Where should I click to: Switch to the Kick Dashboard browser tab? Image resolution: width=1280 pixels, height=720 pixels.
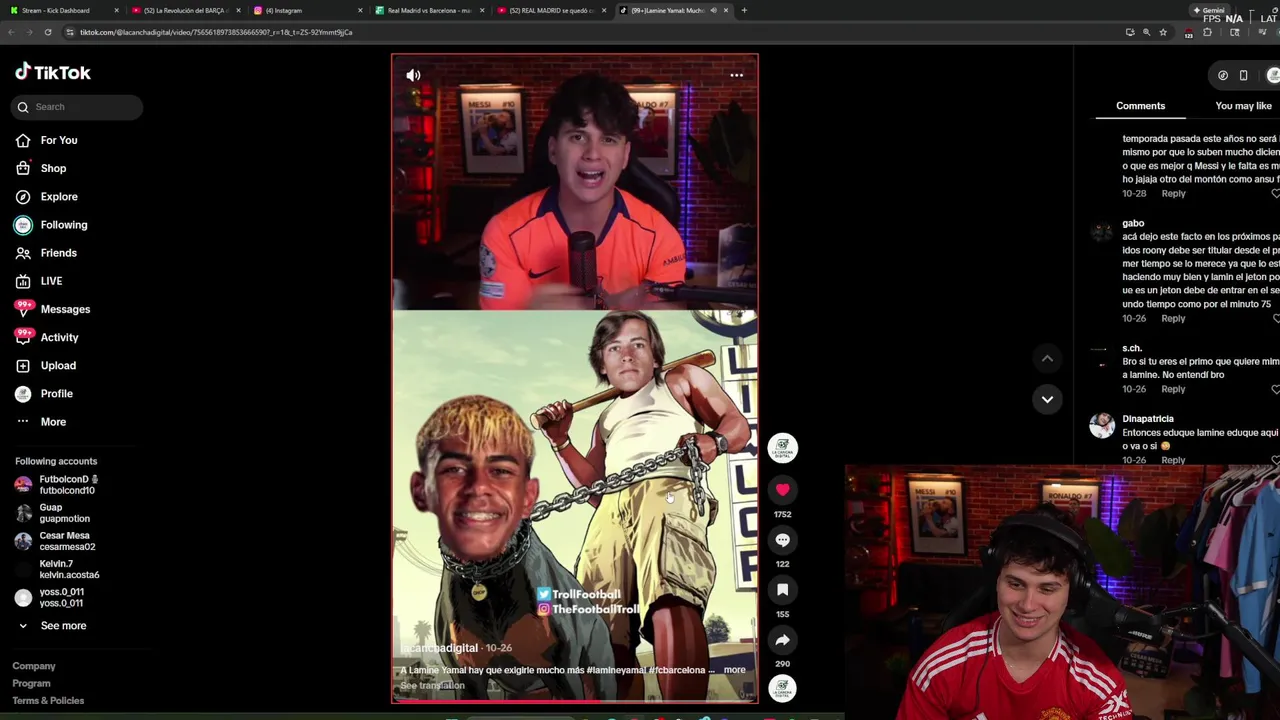coord(62,10)
